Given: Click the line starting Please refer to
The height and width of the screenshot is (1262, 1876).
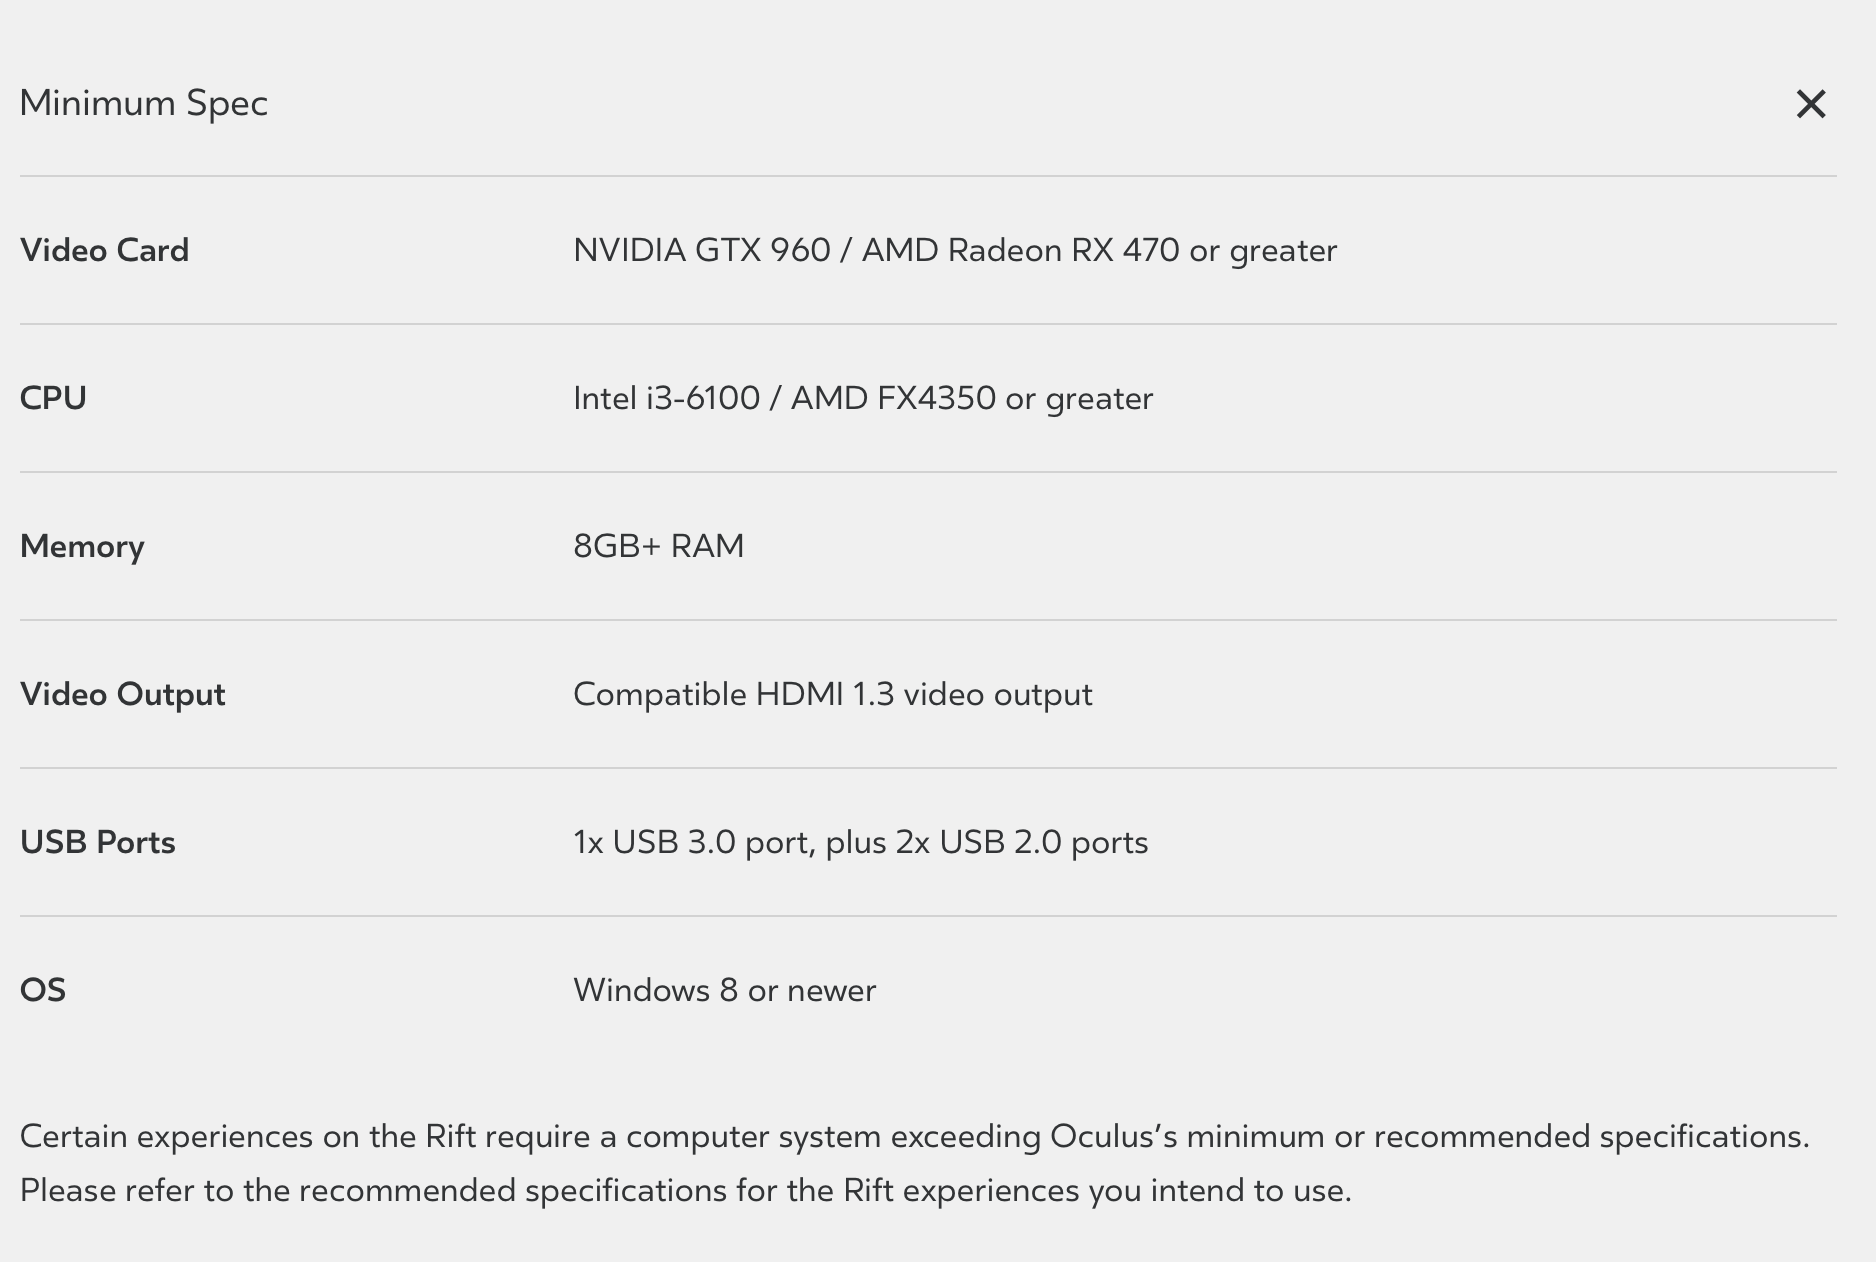Looking at the screenshot, I should point(686,1191).
